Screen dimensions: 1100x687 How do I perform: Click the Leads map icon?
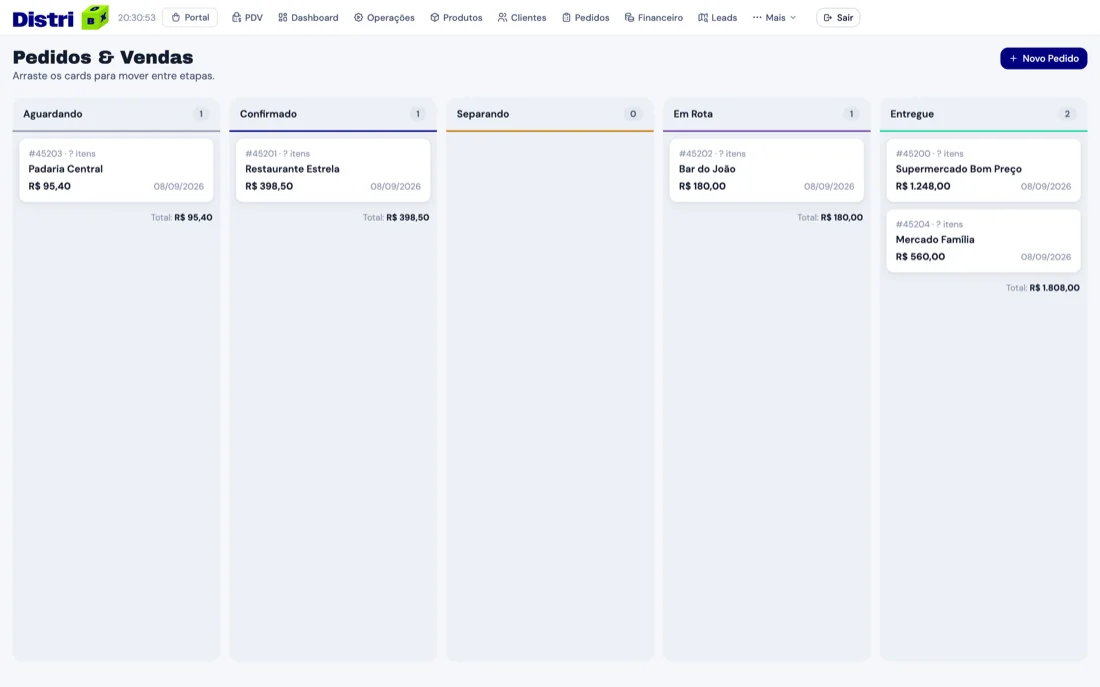703,18
